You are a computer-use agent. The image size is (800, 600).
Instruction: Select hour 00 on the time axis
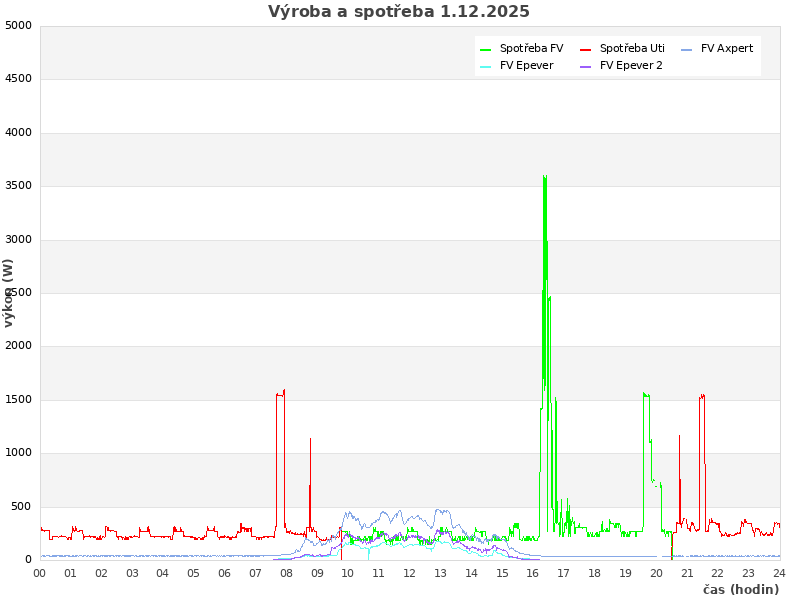[x=40, y=573]
